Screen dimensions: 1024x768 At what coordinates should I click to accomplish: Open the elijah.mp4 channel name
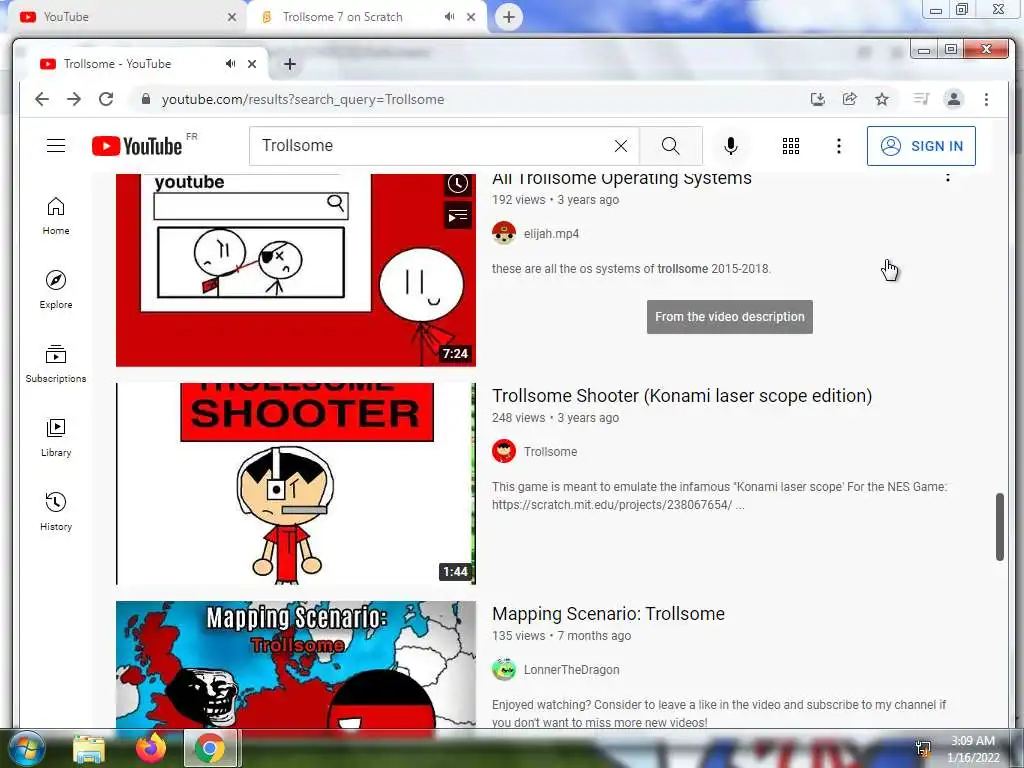(551, 234)
